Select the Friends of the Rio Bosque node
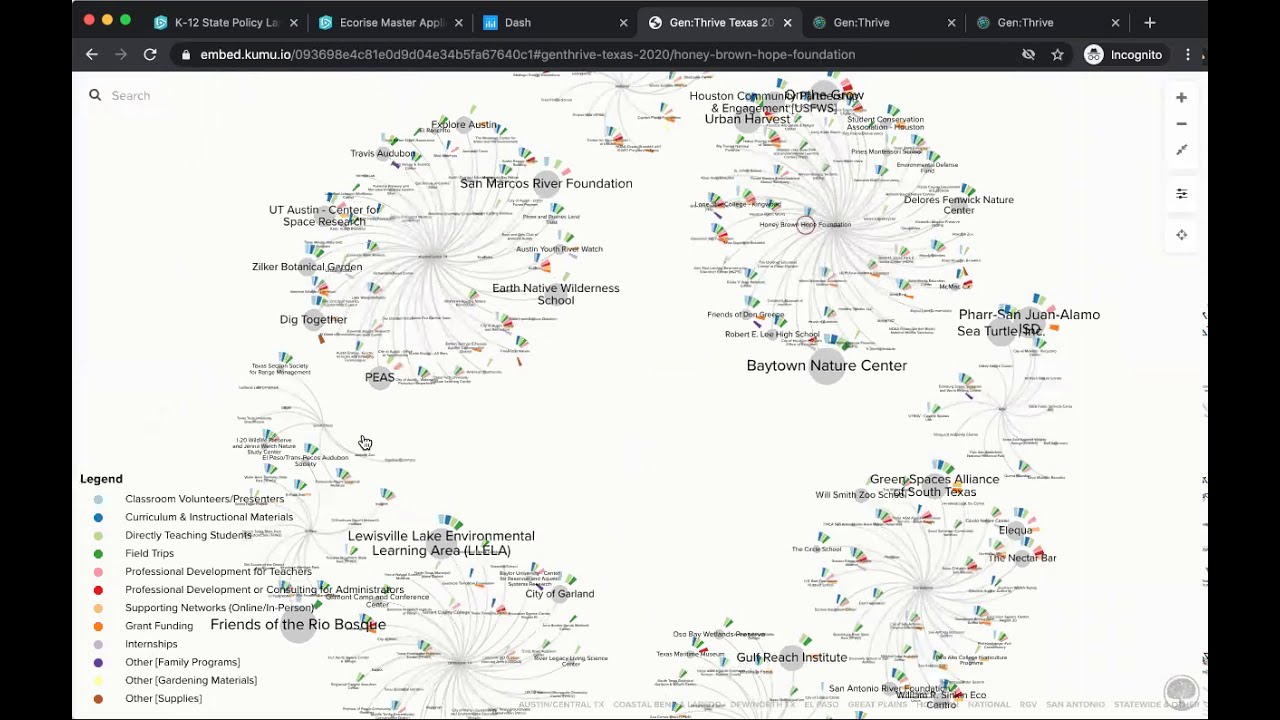Screen dimensions: 1280x720 [298, 625]
